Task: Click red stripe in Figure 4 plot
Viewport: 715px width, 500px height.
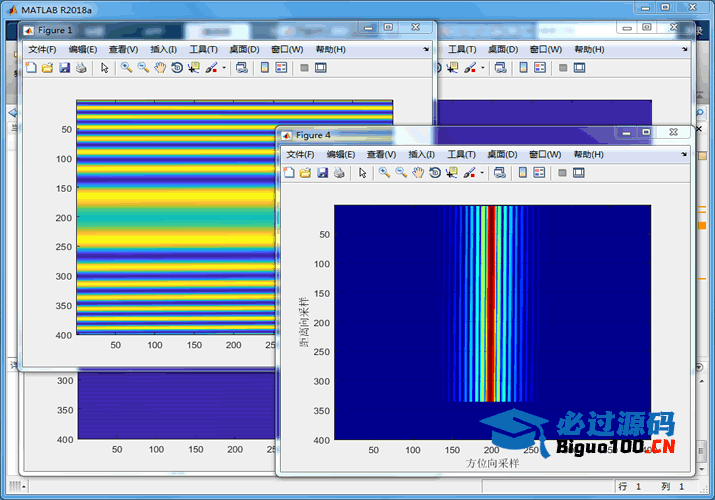Action: tap(492, 303)
